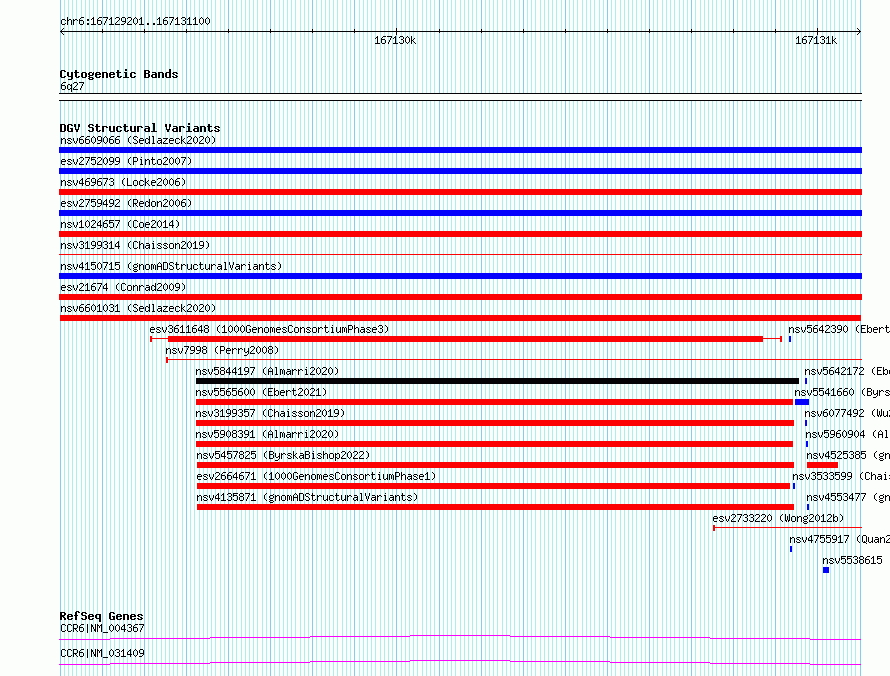Open the DGV Structural Variants track heading
This screenshot has height=676, width=890.
click(x=140, y=128)
